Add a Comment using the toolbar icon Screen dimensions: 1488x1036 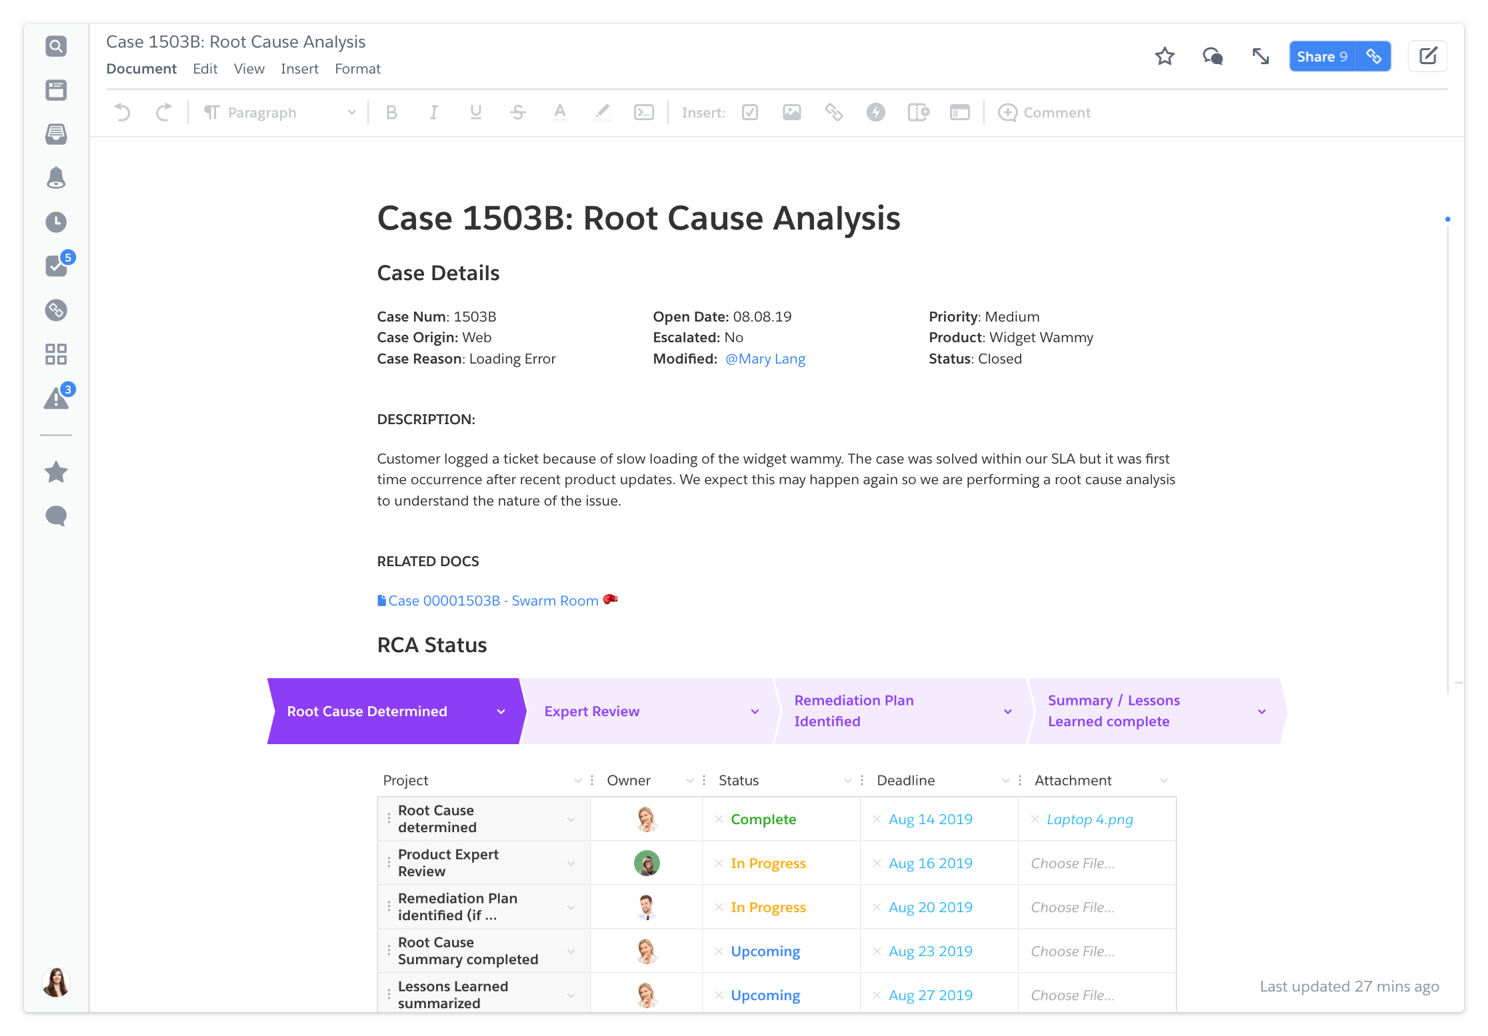1044,112
